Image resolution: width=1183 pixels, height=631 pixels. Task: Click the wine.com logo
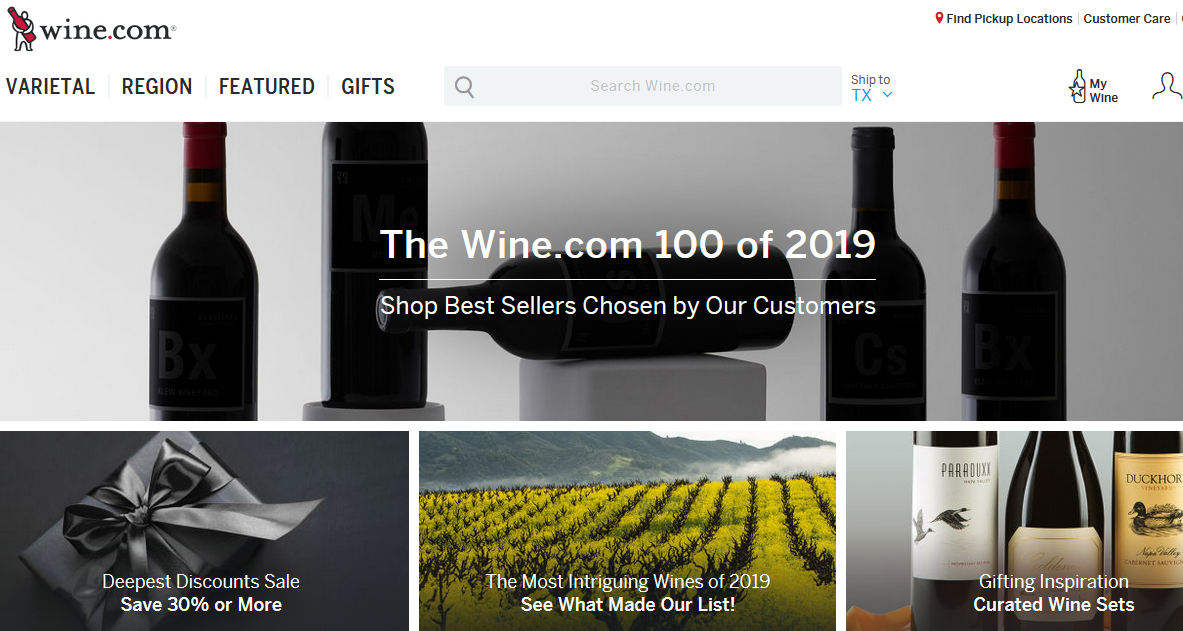[x=92, y=30]
